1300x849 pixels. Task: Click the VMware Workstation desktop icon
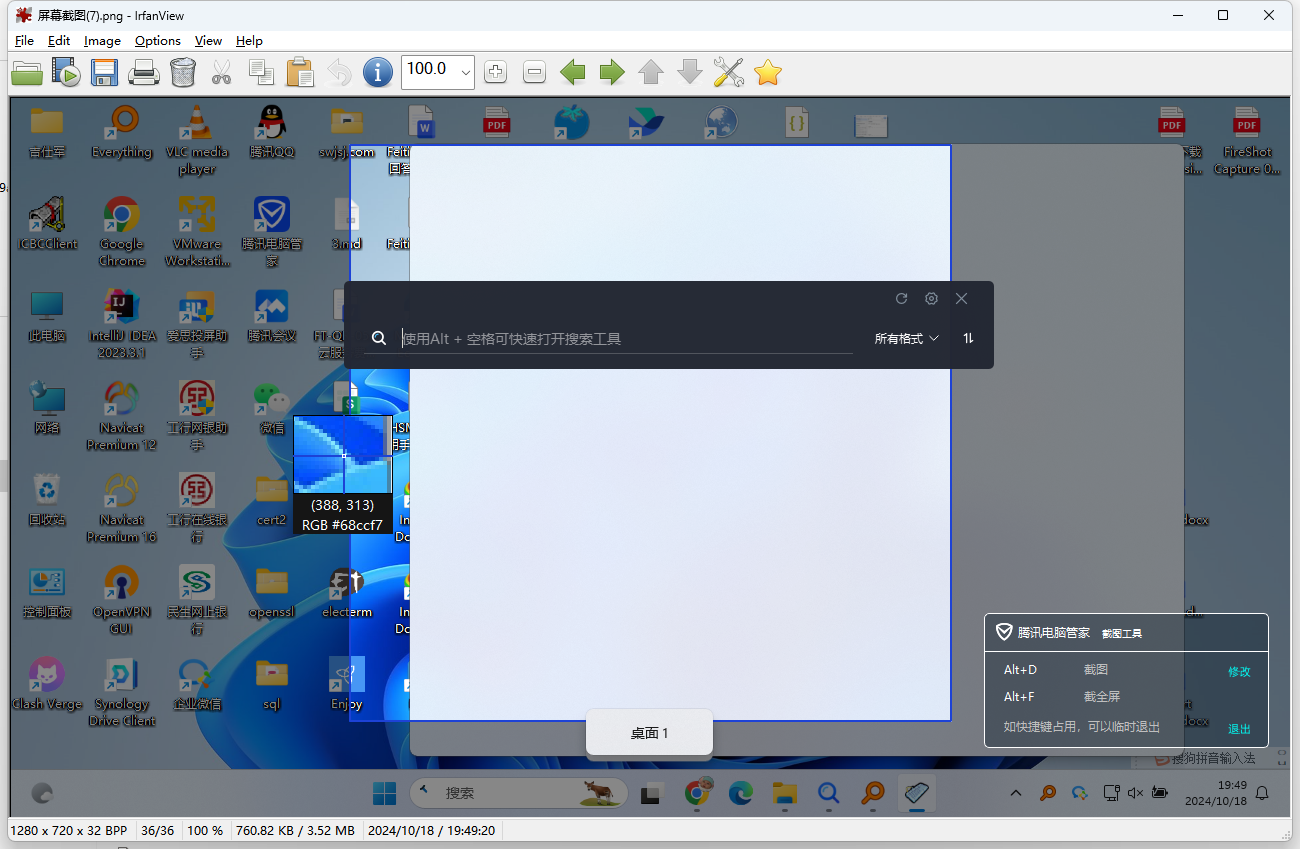197,231
